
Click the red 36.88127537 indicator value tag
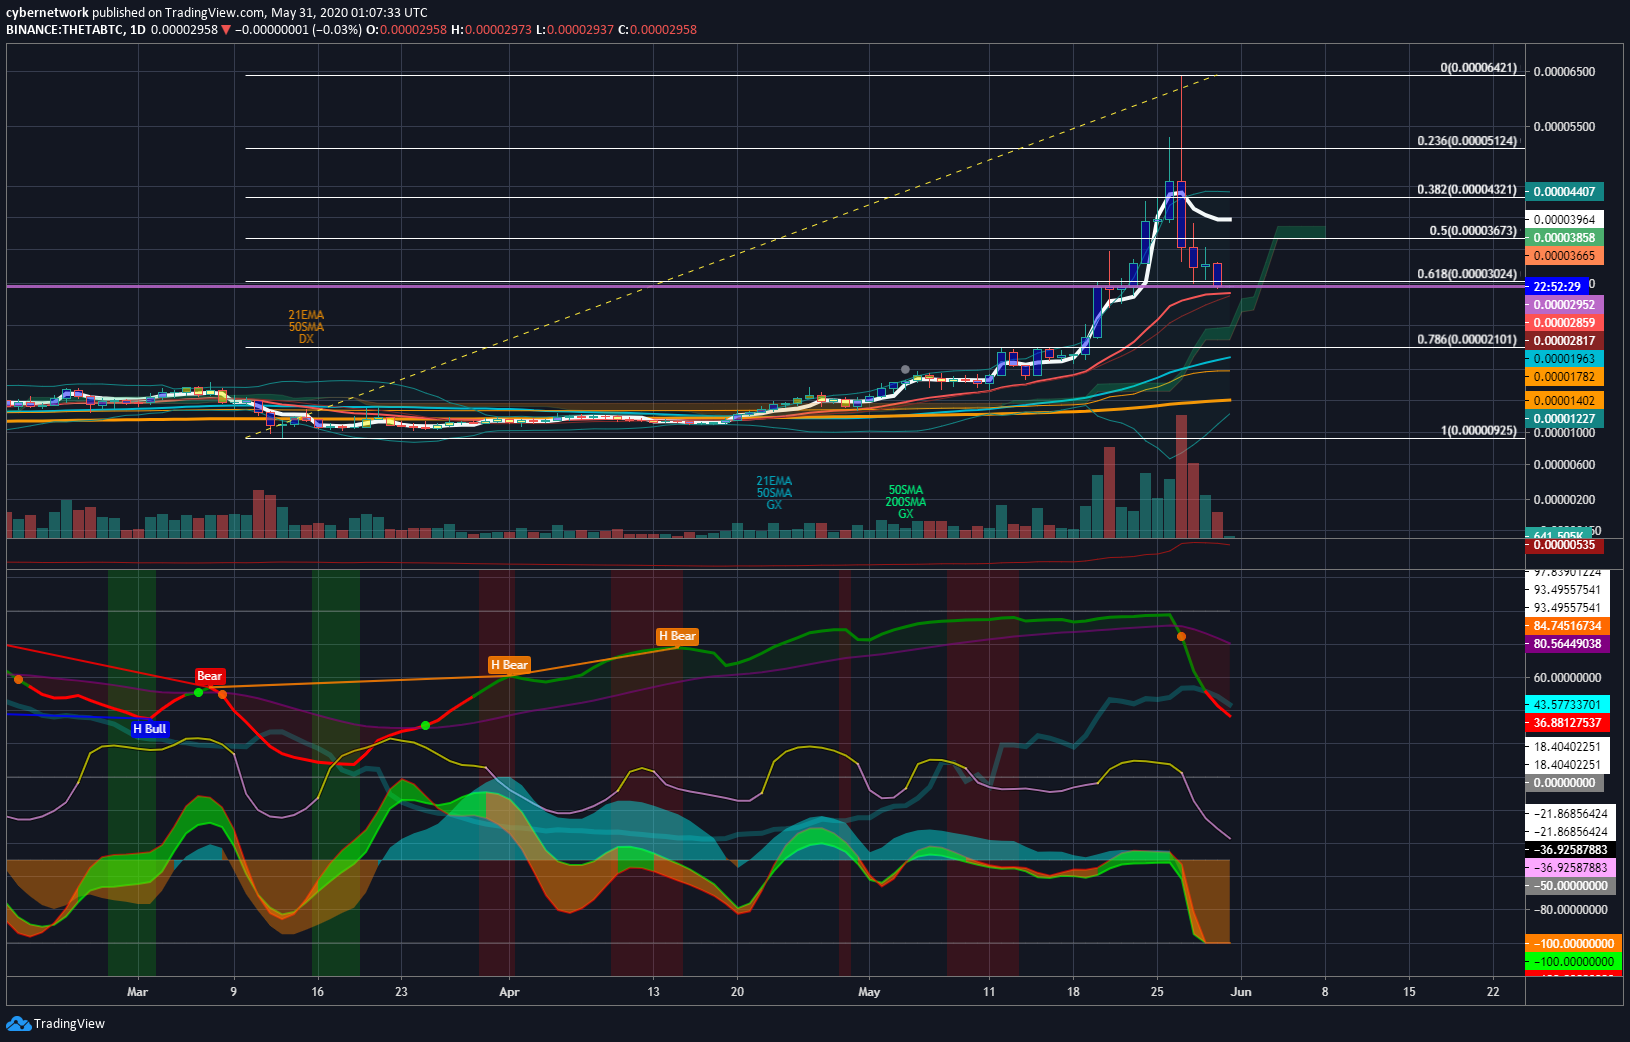pos(1567,723)
